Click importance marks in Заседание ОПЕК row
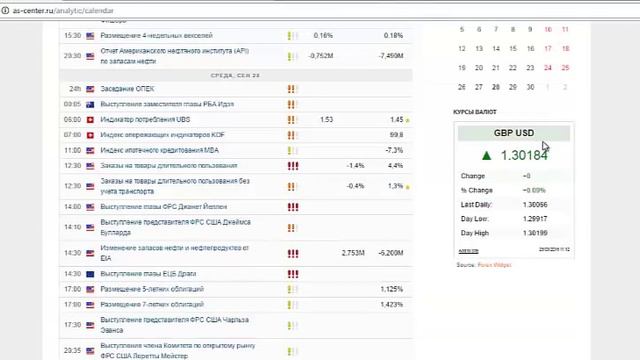 coord(293,89)
